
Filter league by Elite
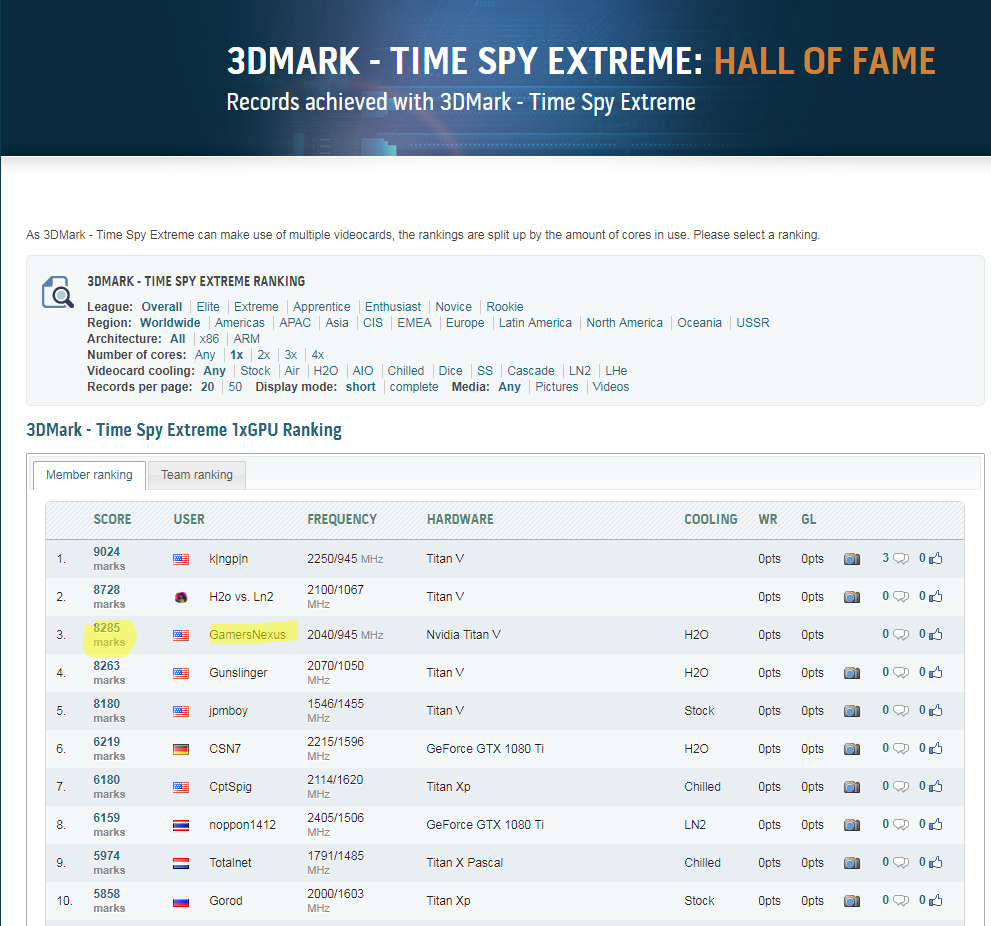click(x=208, y=307)
